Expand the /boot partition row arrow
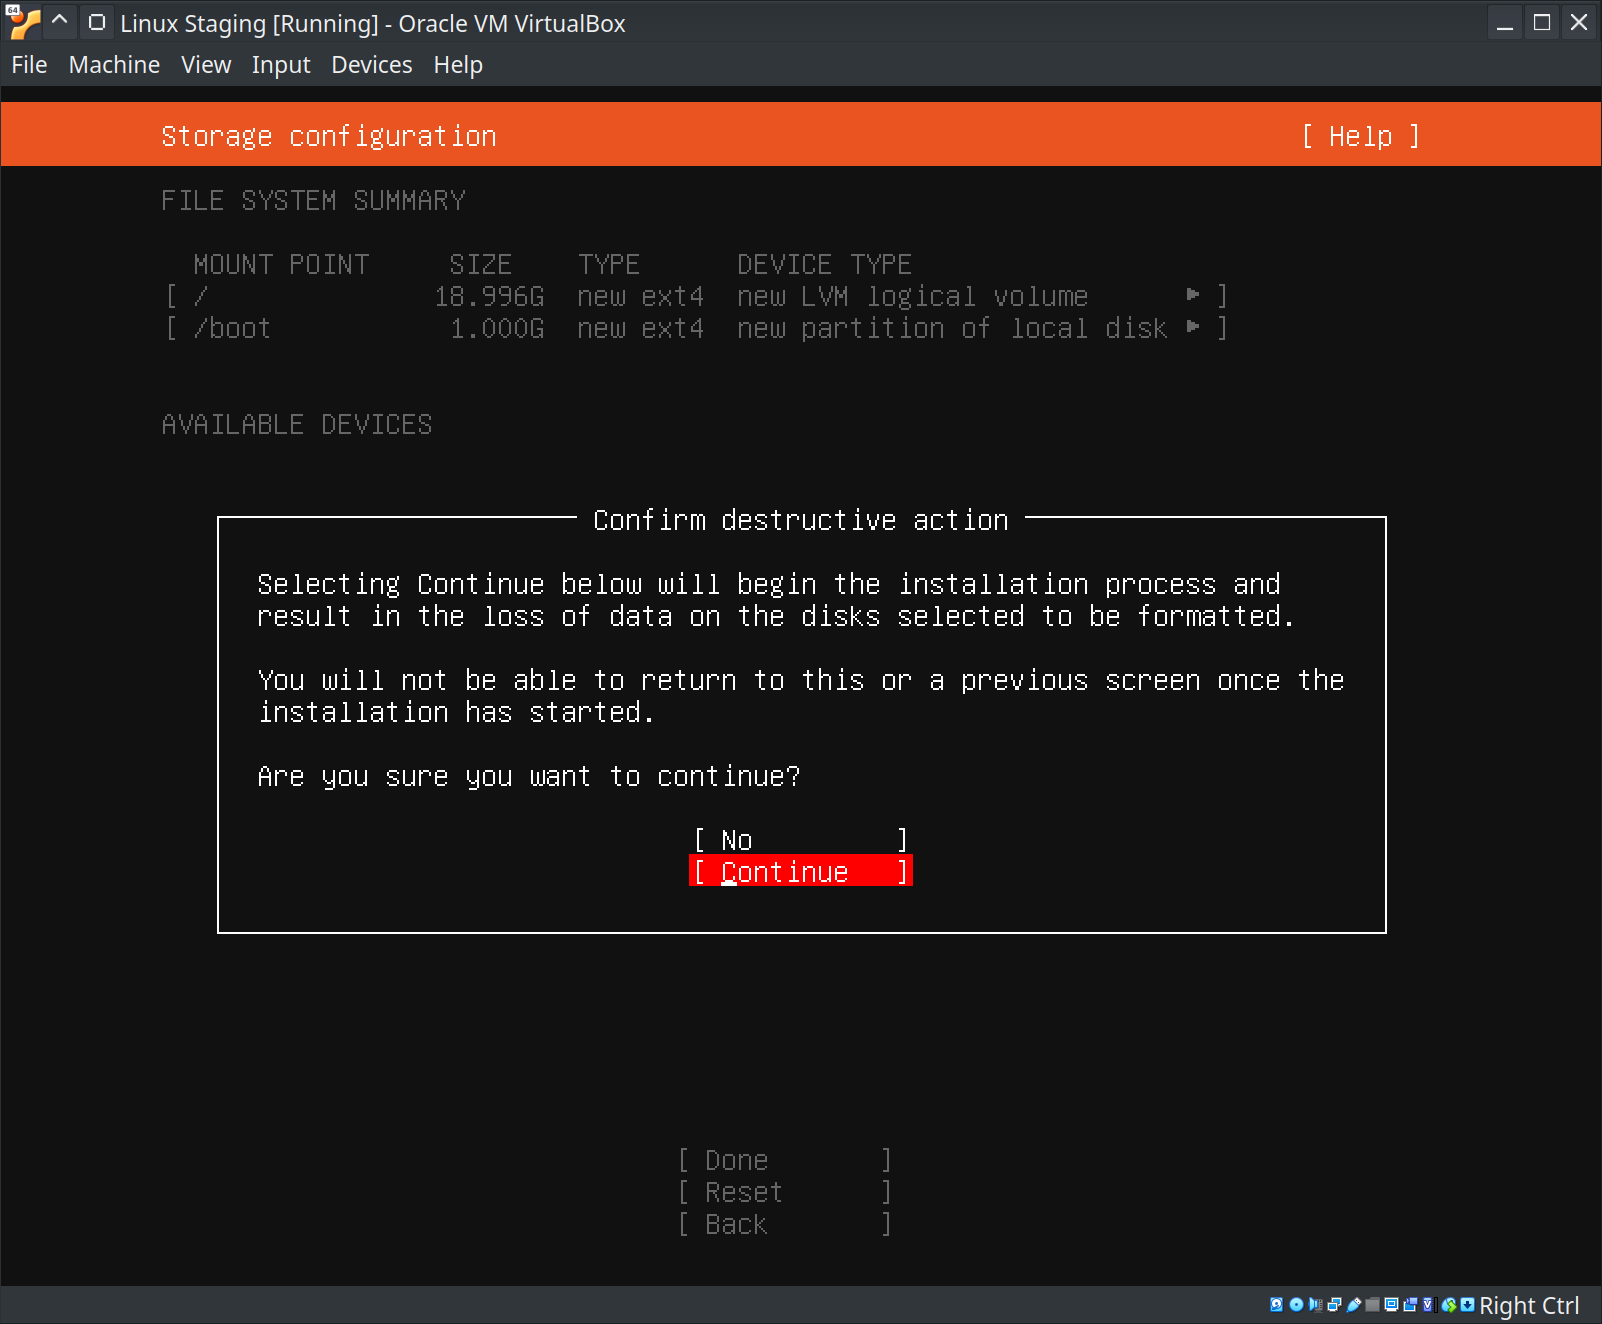Viewport: 1602px width, 1324px height. tap(1192, 327)
